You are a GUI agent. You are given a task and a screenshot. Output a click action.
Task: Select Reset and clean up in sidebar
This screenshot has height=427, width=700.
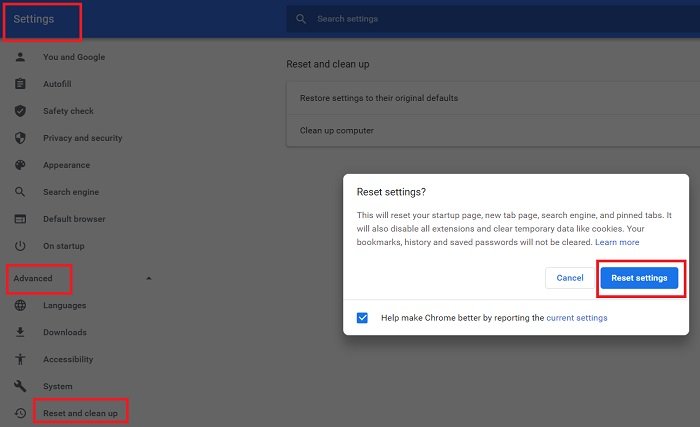click(80, 413)
